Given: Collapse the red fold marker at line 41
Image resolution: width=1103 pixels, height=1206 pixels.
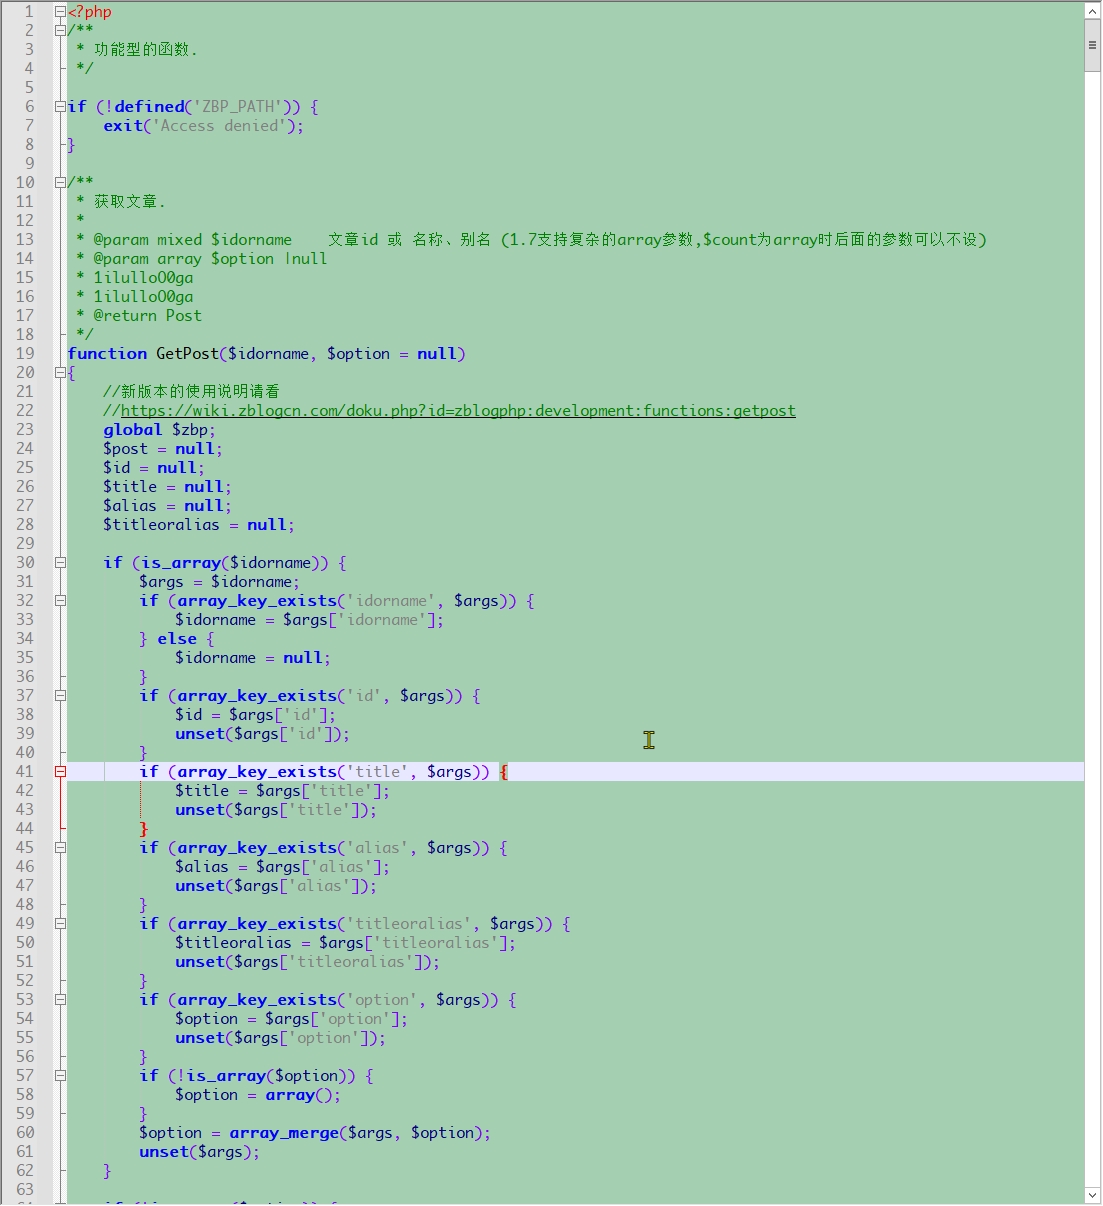Looking at the screenshot, I should tap(60, 772).
